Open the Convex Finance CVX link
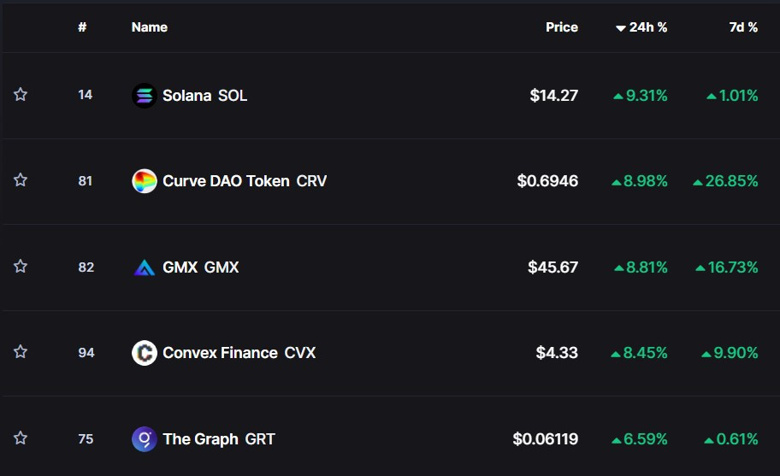Viewport: 780px width, 476px height. (x=238, y=353)
